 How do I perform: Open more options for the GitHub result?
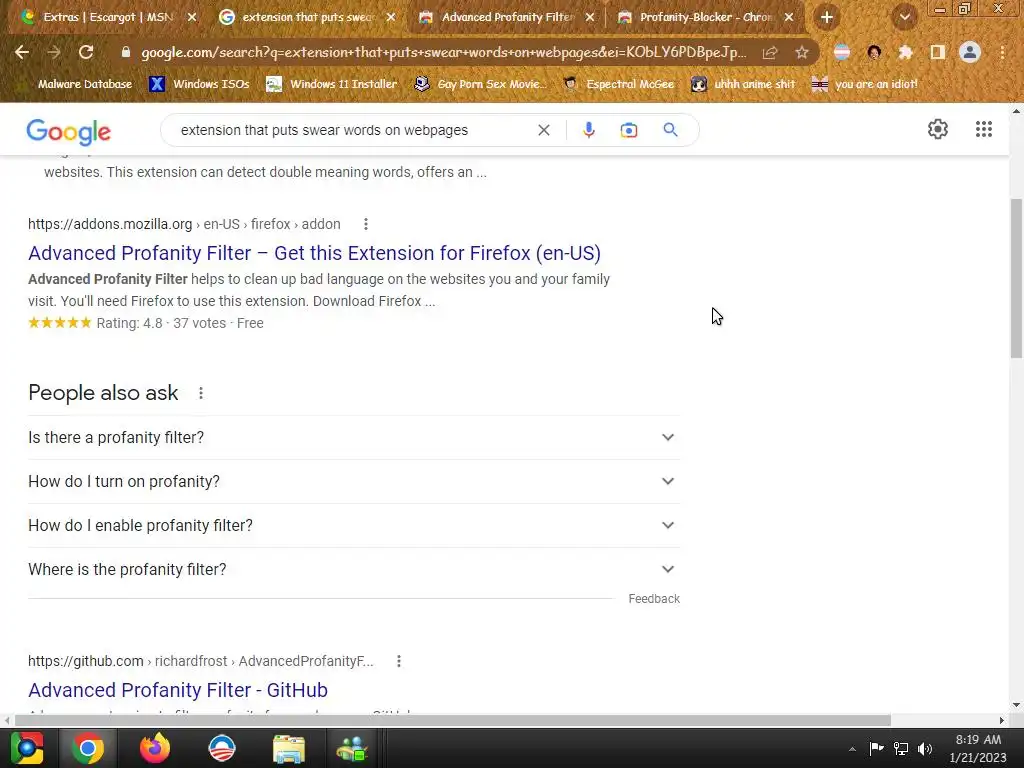[398, 661]
